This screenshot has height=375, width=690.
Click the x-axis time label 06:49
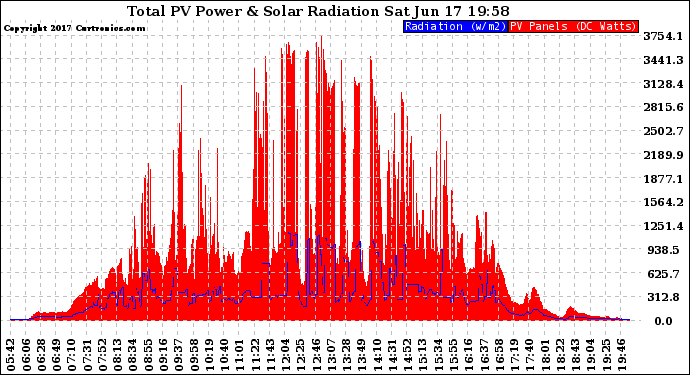point(56,355)
